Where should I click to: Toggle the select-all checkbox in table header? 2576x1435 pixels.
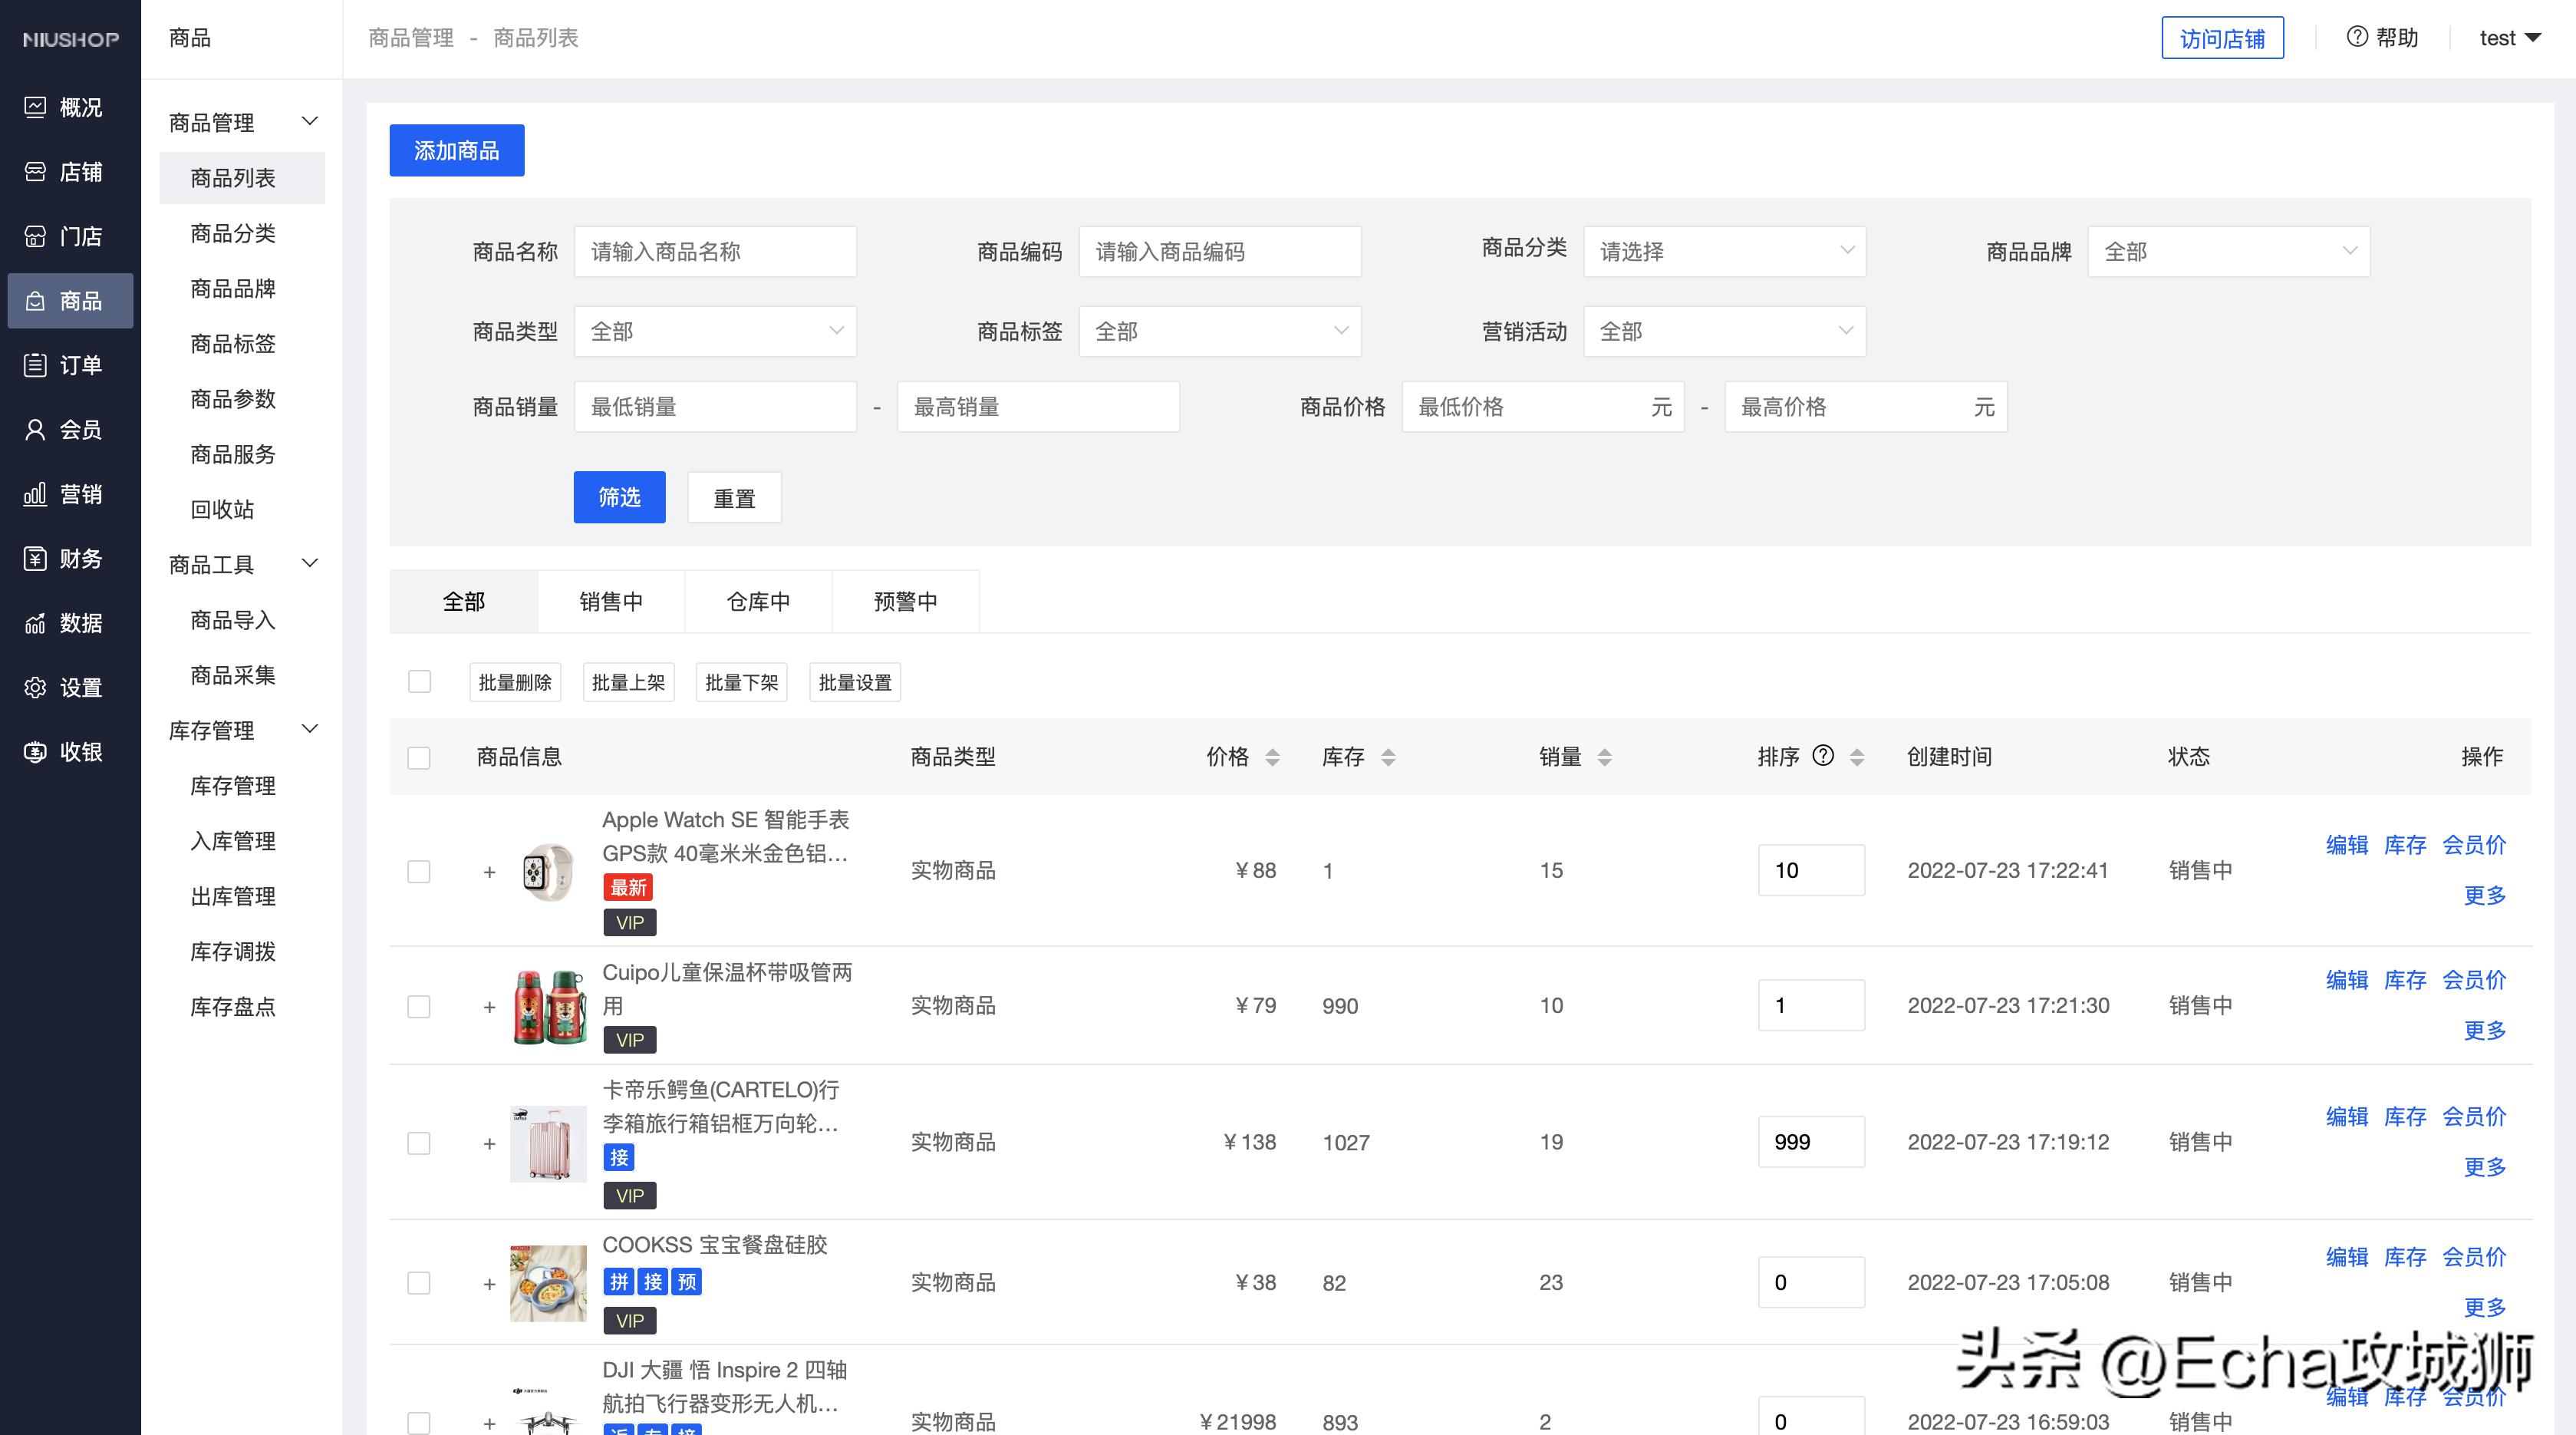pyautogui.click(x=419, y=757)
